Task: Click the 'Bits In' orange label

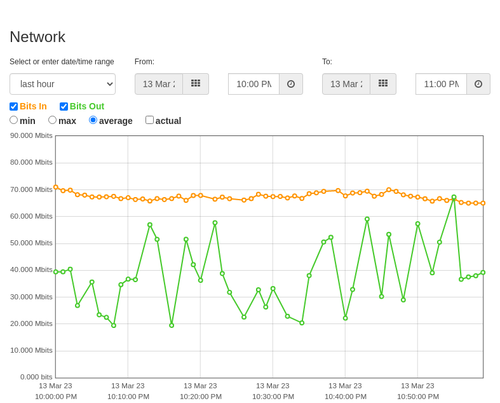Action: point(33,106)
